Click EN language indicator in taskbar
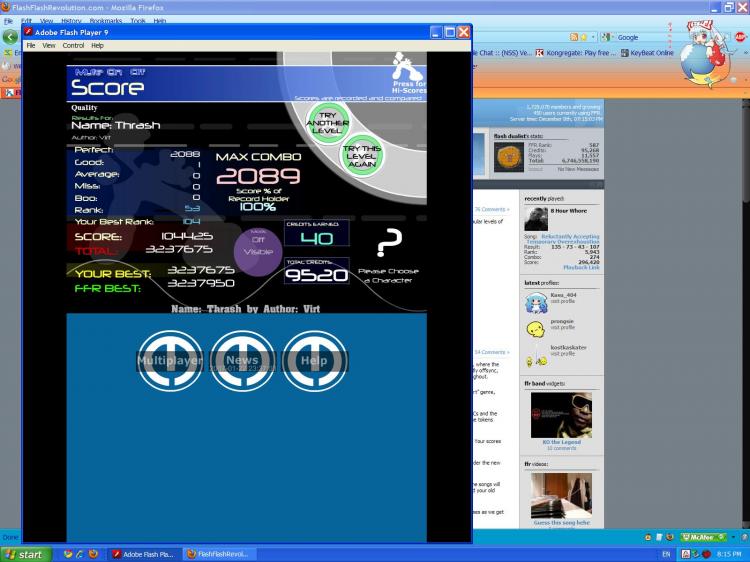 (x=666, y=554)
